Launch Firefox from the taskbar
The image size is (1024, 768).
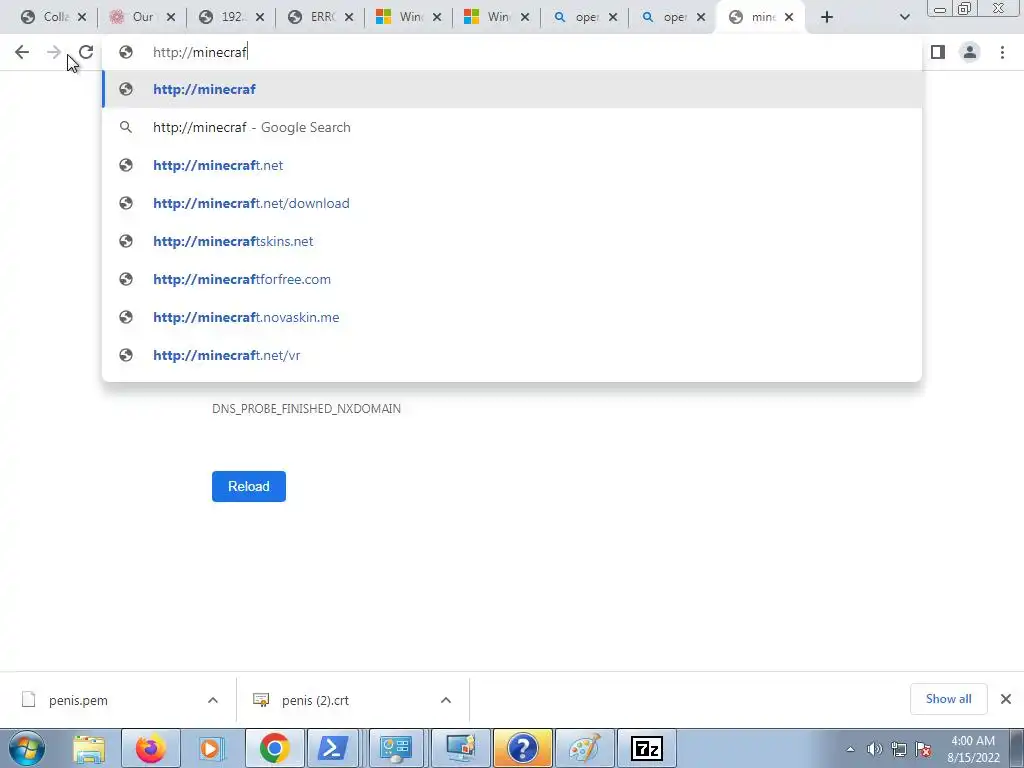click(x=151, y=748)
